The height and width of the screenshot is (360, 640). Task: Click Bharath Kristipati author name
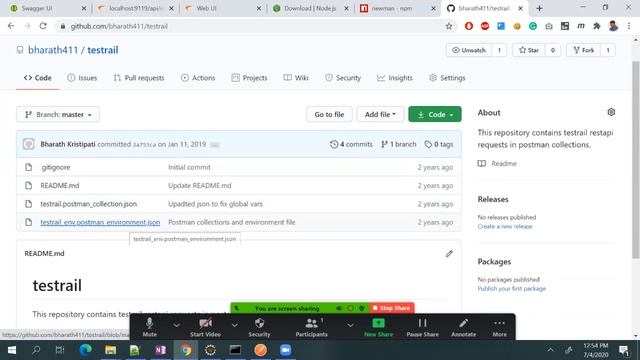[68, 144]
